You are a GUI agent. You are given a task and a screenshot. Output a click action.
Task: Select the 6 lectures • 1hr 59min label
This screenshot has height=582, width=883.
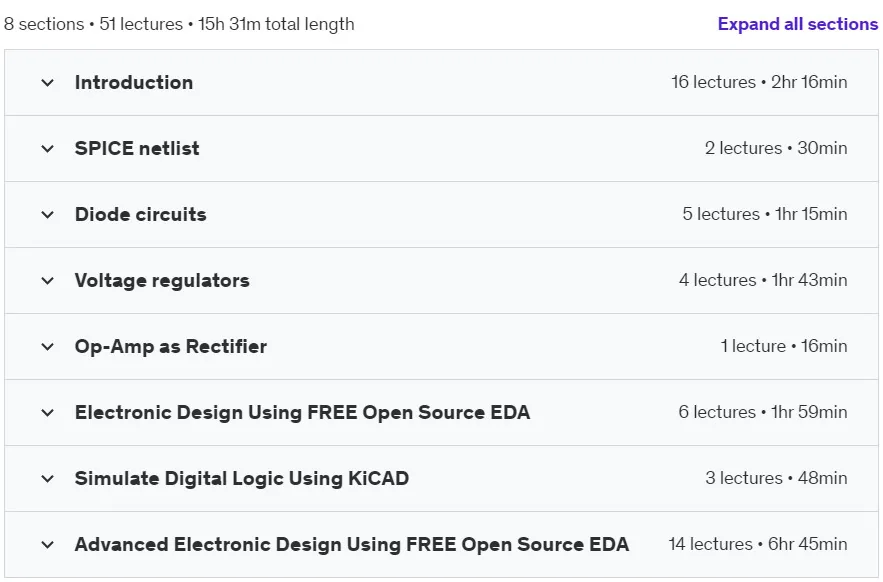click(x=763, y=412)
